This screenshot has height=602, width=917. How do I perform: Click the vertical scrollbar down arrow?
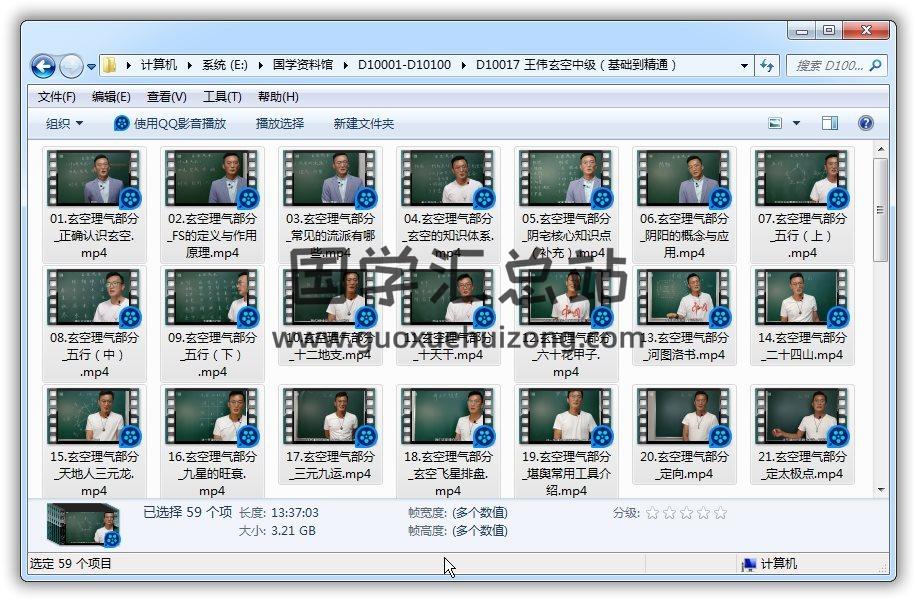coord(881,490)
